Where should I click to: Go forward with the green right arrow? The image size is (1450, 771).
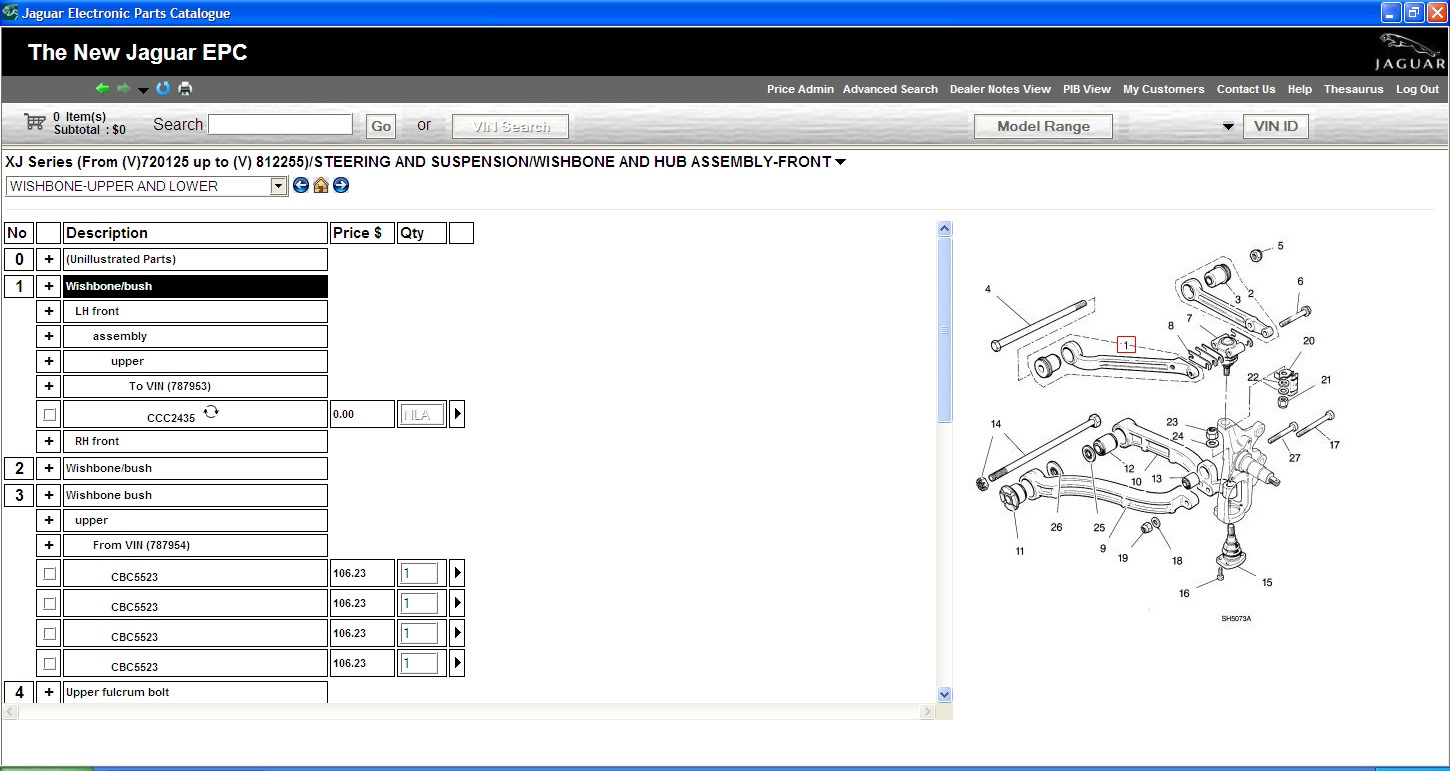pyautogui.click(x=124, y=89)
